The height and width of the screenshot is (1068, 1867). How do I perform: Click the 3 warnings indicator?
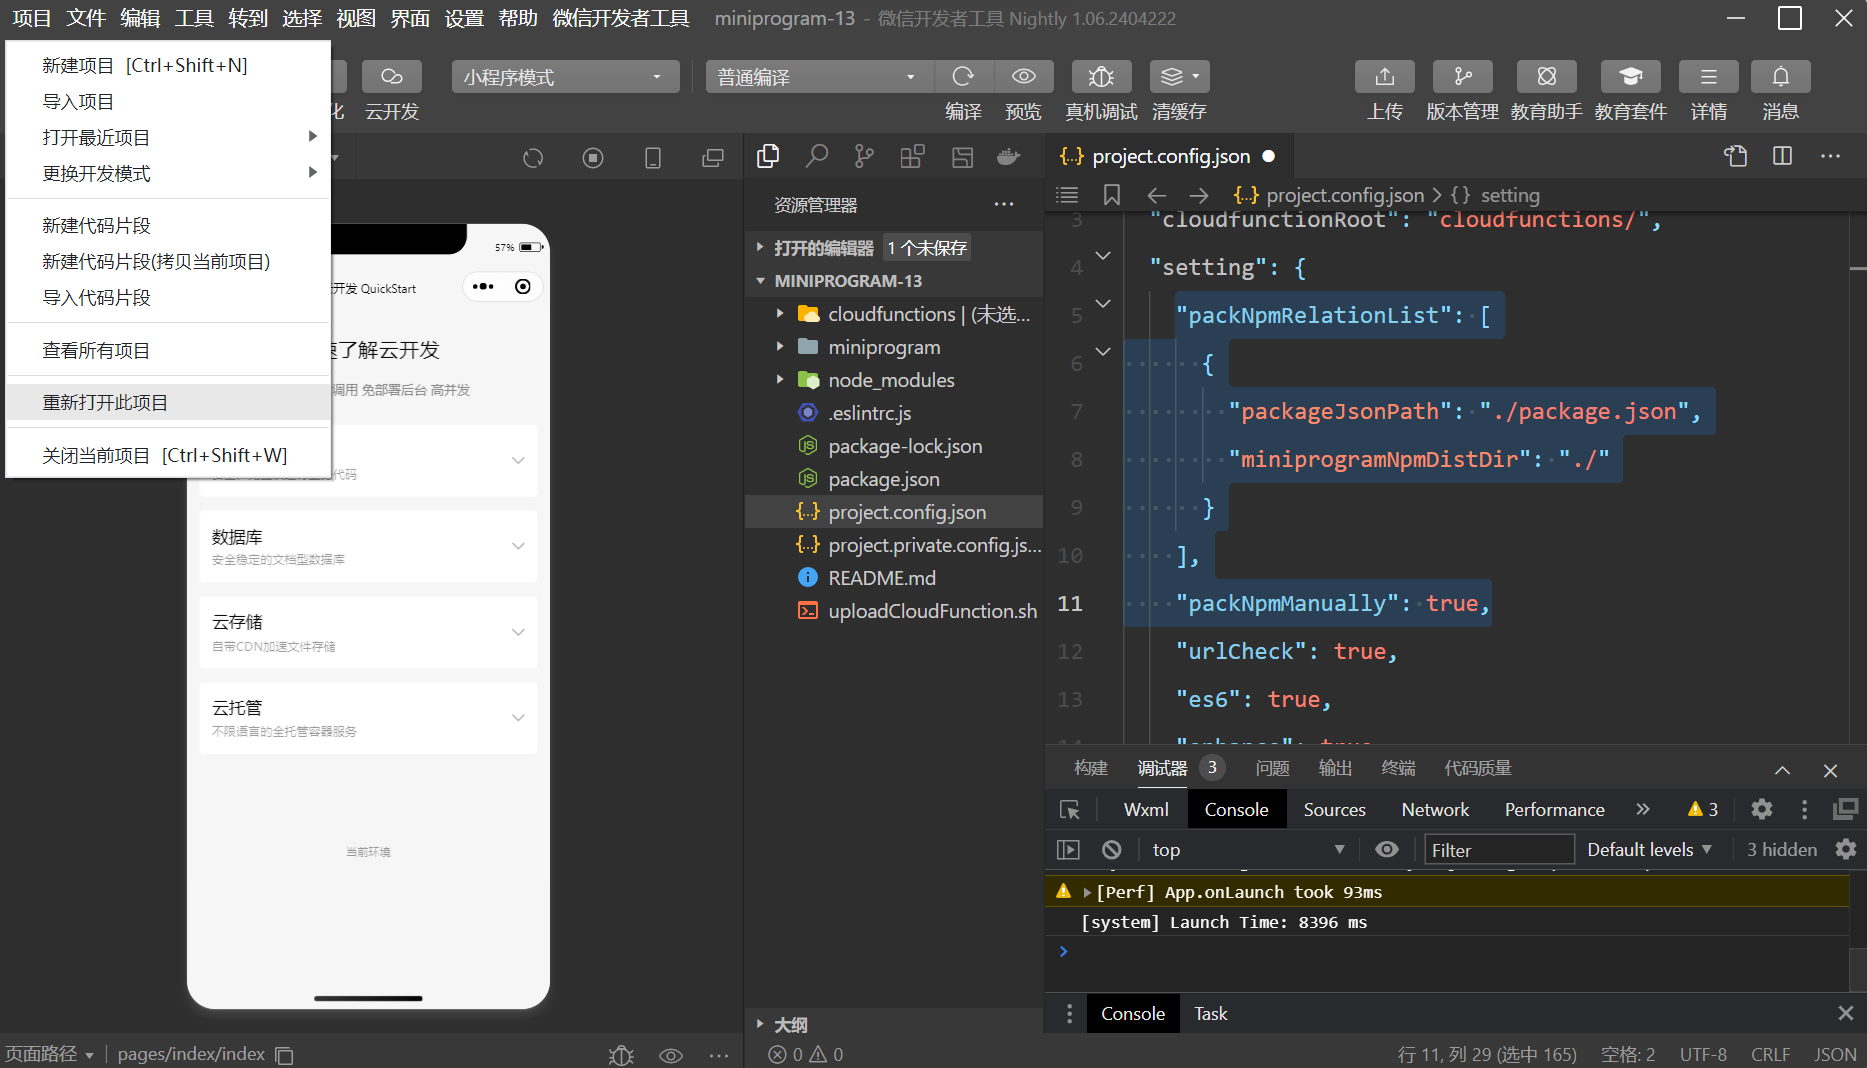click(x=1703, y=809)
